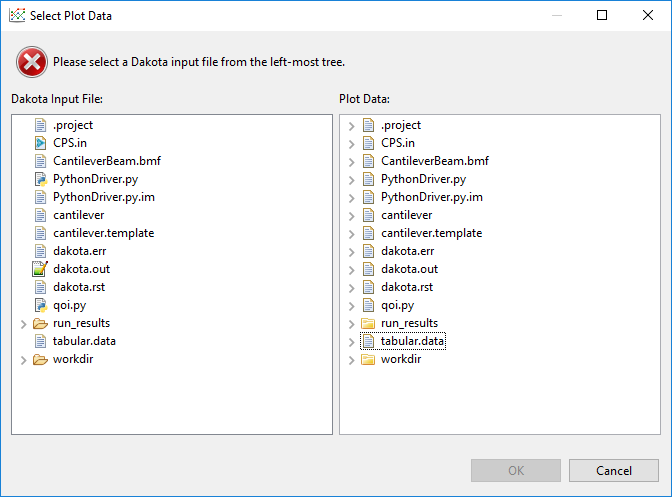
Task: Click the tabular.data file icon in Plot Data tree
Action: [368, 341]
